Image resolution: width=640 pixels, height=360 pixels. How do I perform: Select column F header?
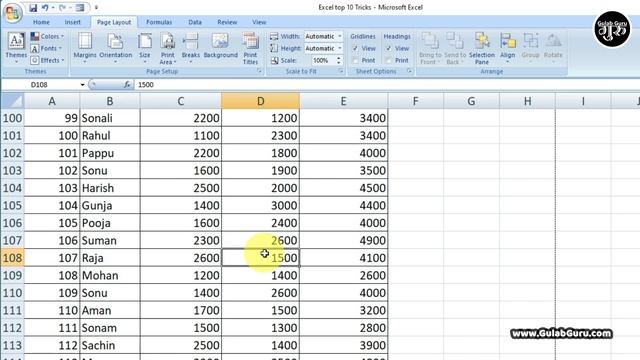[x=415, y=101]
